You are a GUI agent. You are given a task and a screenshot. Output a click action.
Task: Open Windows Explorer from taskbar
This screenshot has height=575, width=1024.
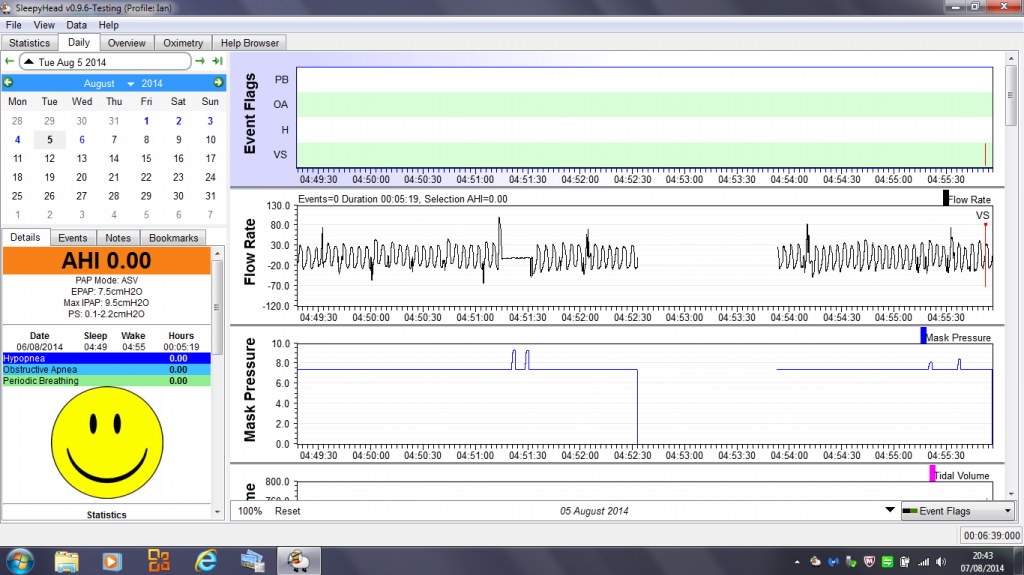66,561
